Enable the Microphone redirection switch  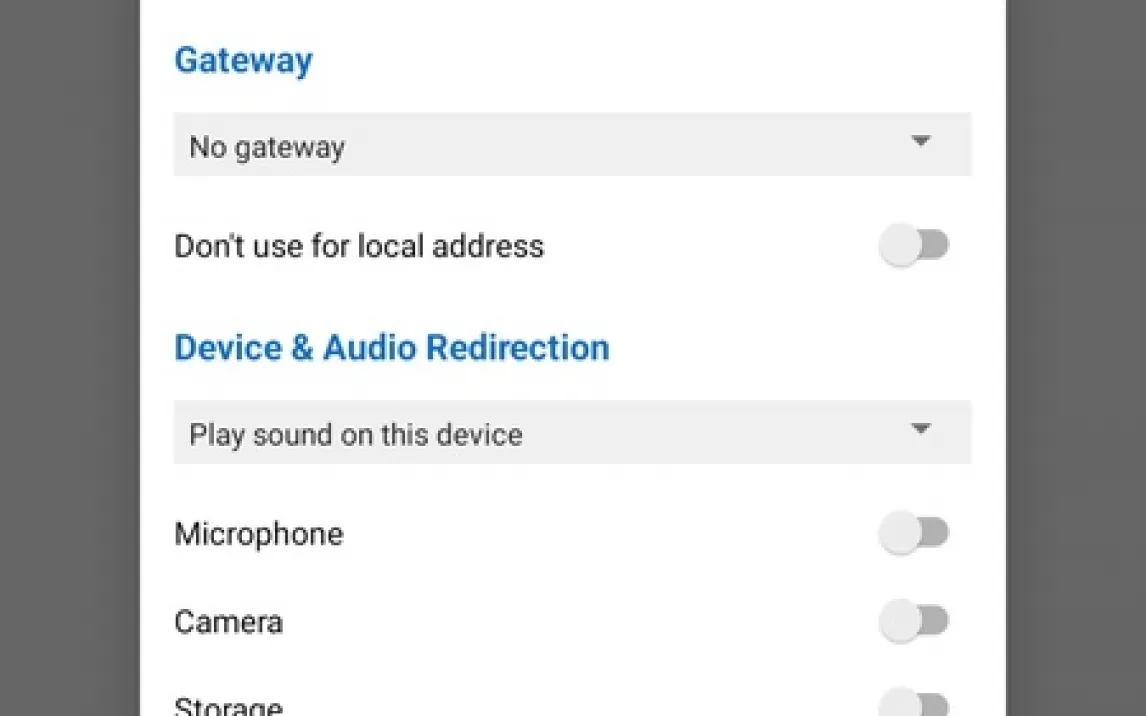click(914, 533)
